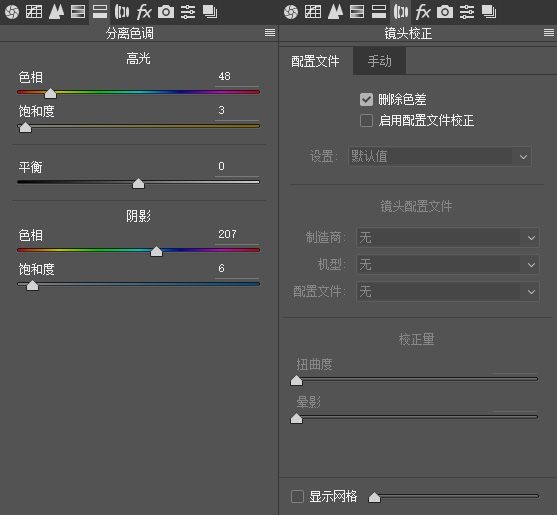Uncheck the 删除色差 checkbox

(366, 99)
